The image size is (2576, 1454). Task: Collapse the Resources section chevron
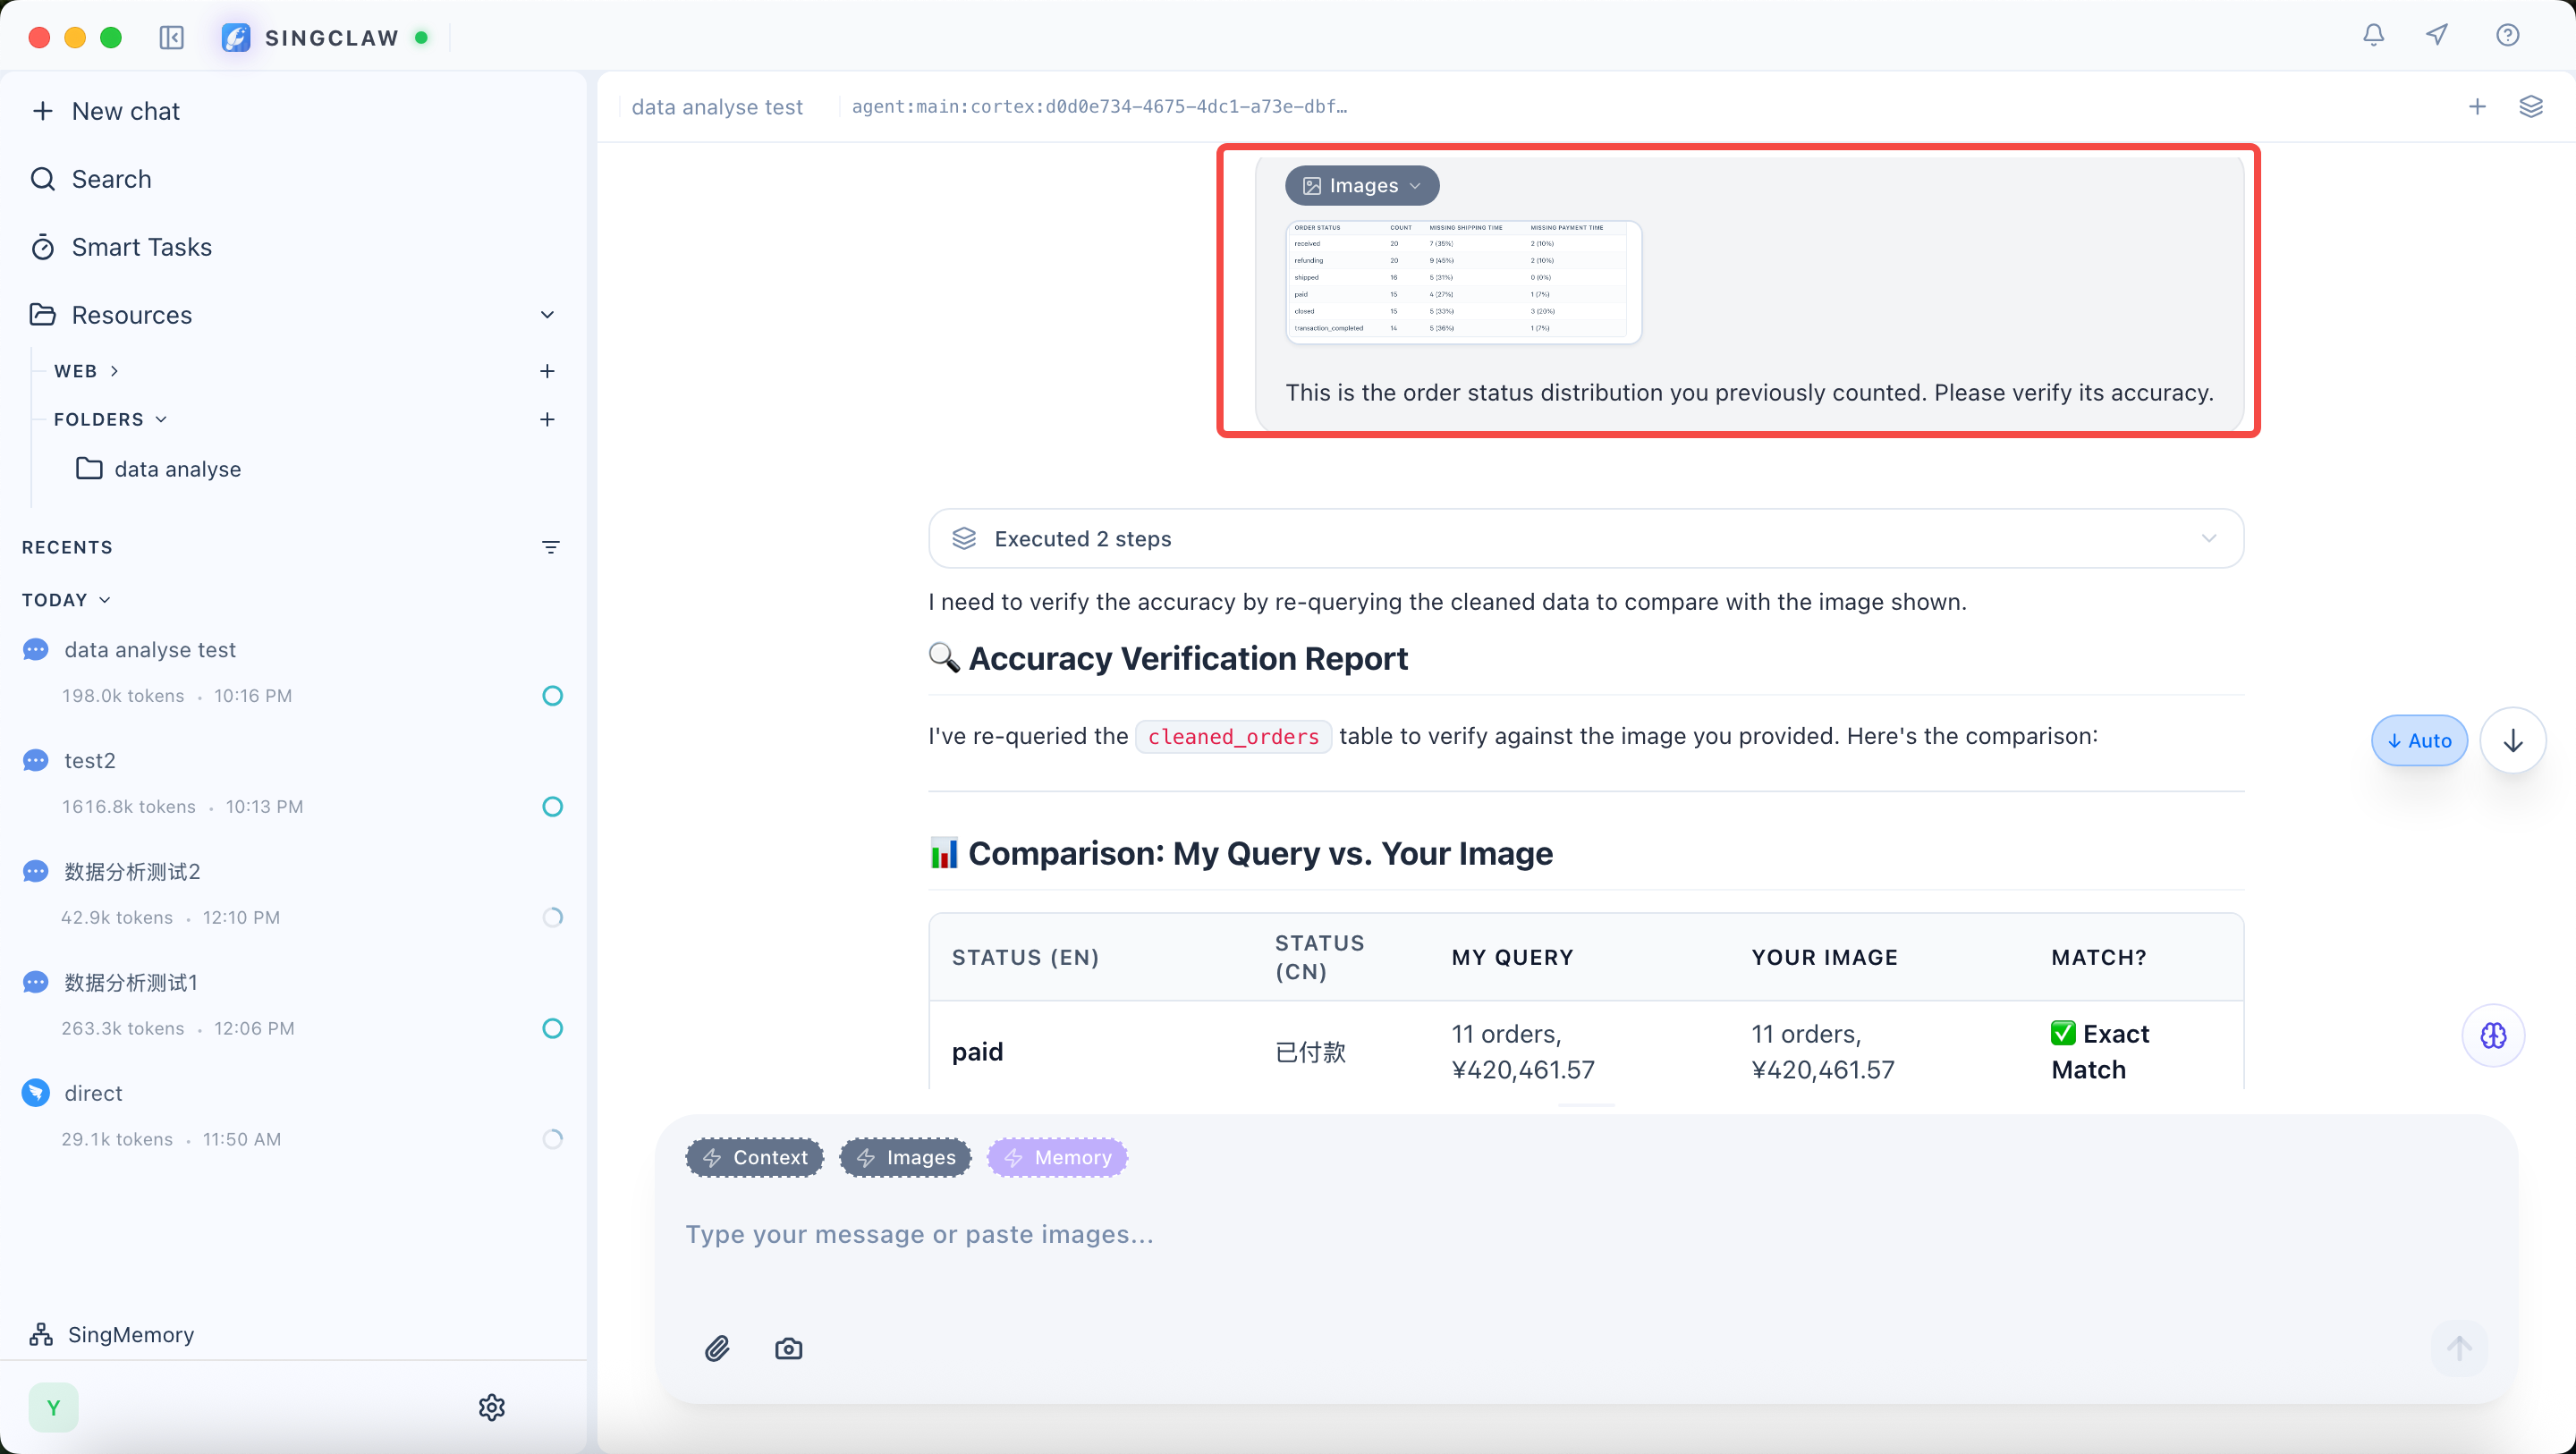(547, 315)
